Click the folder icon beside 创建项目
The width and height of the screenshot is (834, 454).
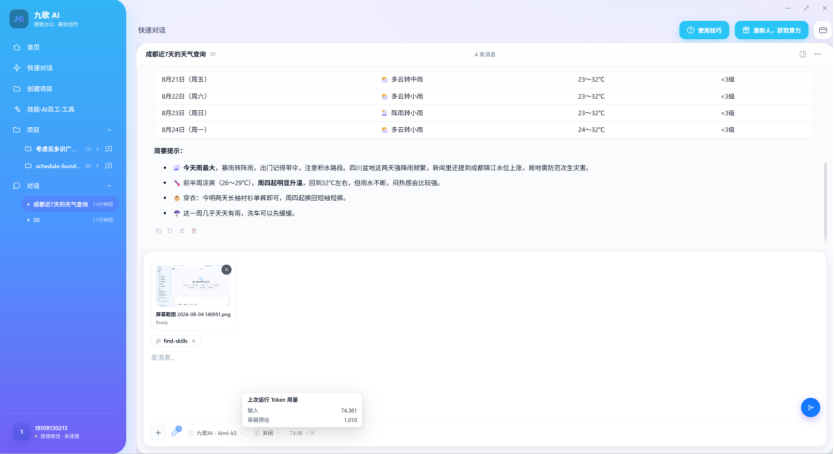[x=17, y=89]
